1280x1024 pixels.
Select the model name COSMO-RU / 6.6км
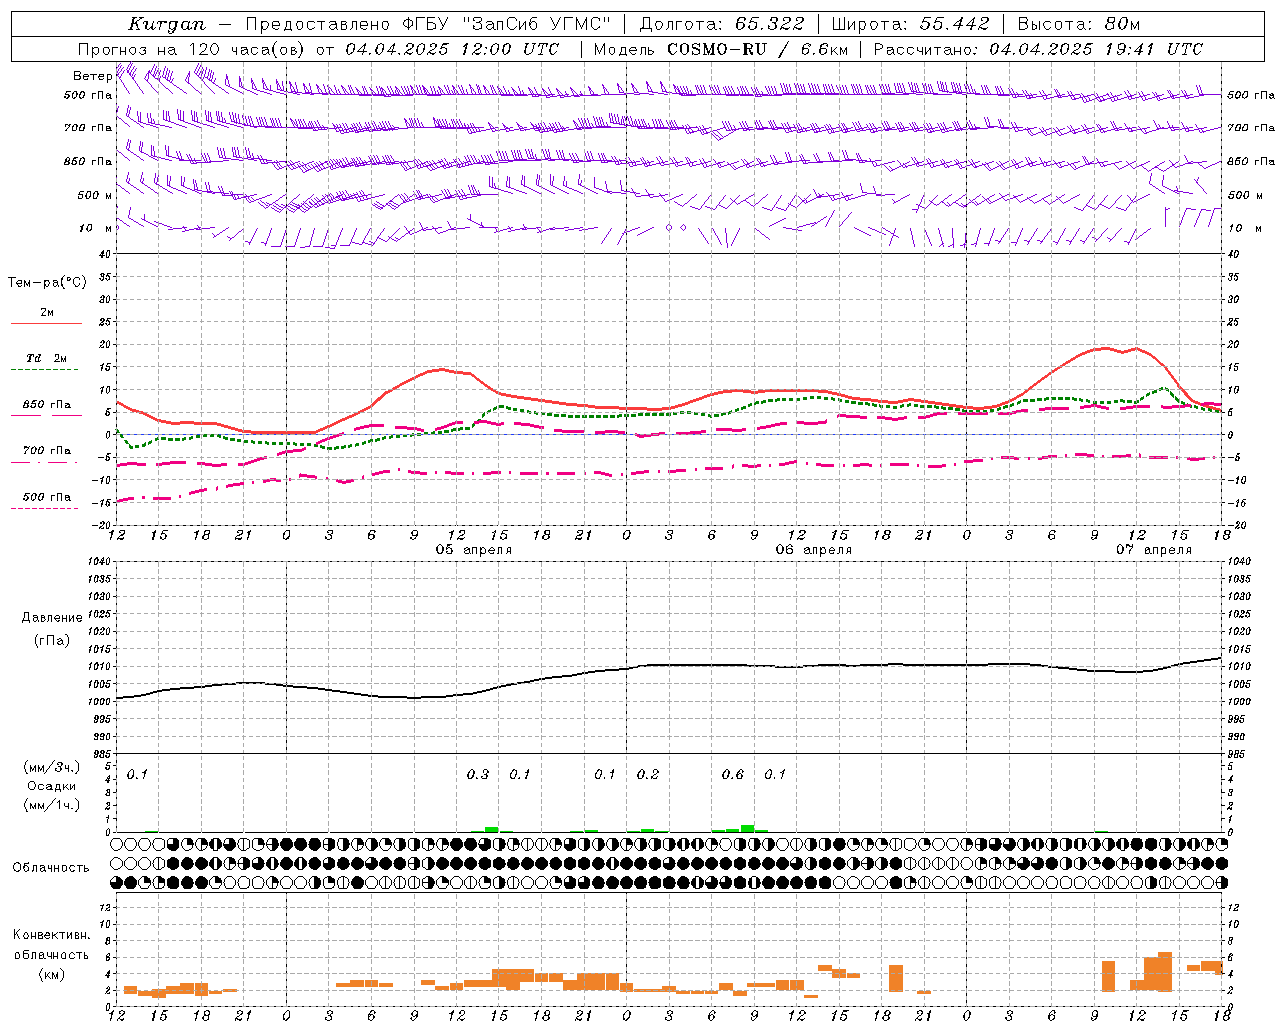pos(757,49)
